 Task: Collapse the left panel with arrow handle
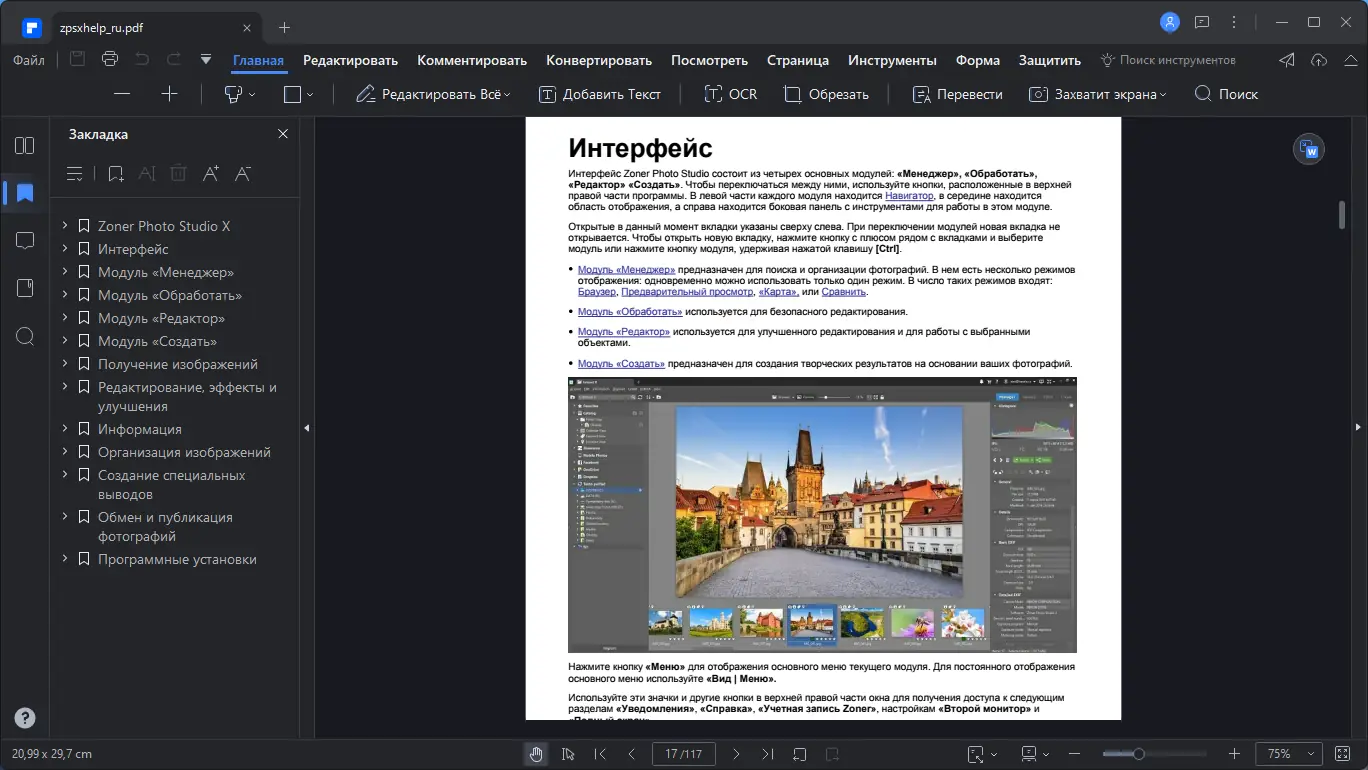pyautogui.click(x=307, y=428)
